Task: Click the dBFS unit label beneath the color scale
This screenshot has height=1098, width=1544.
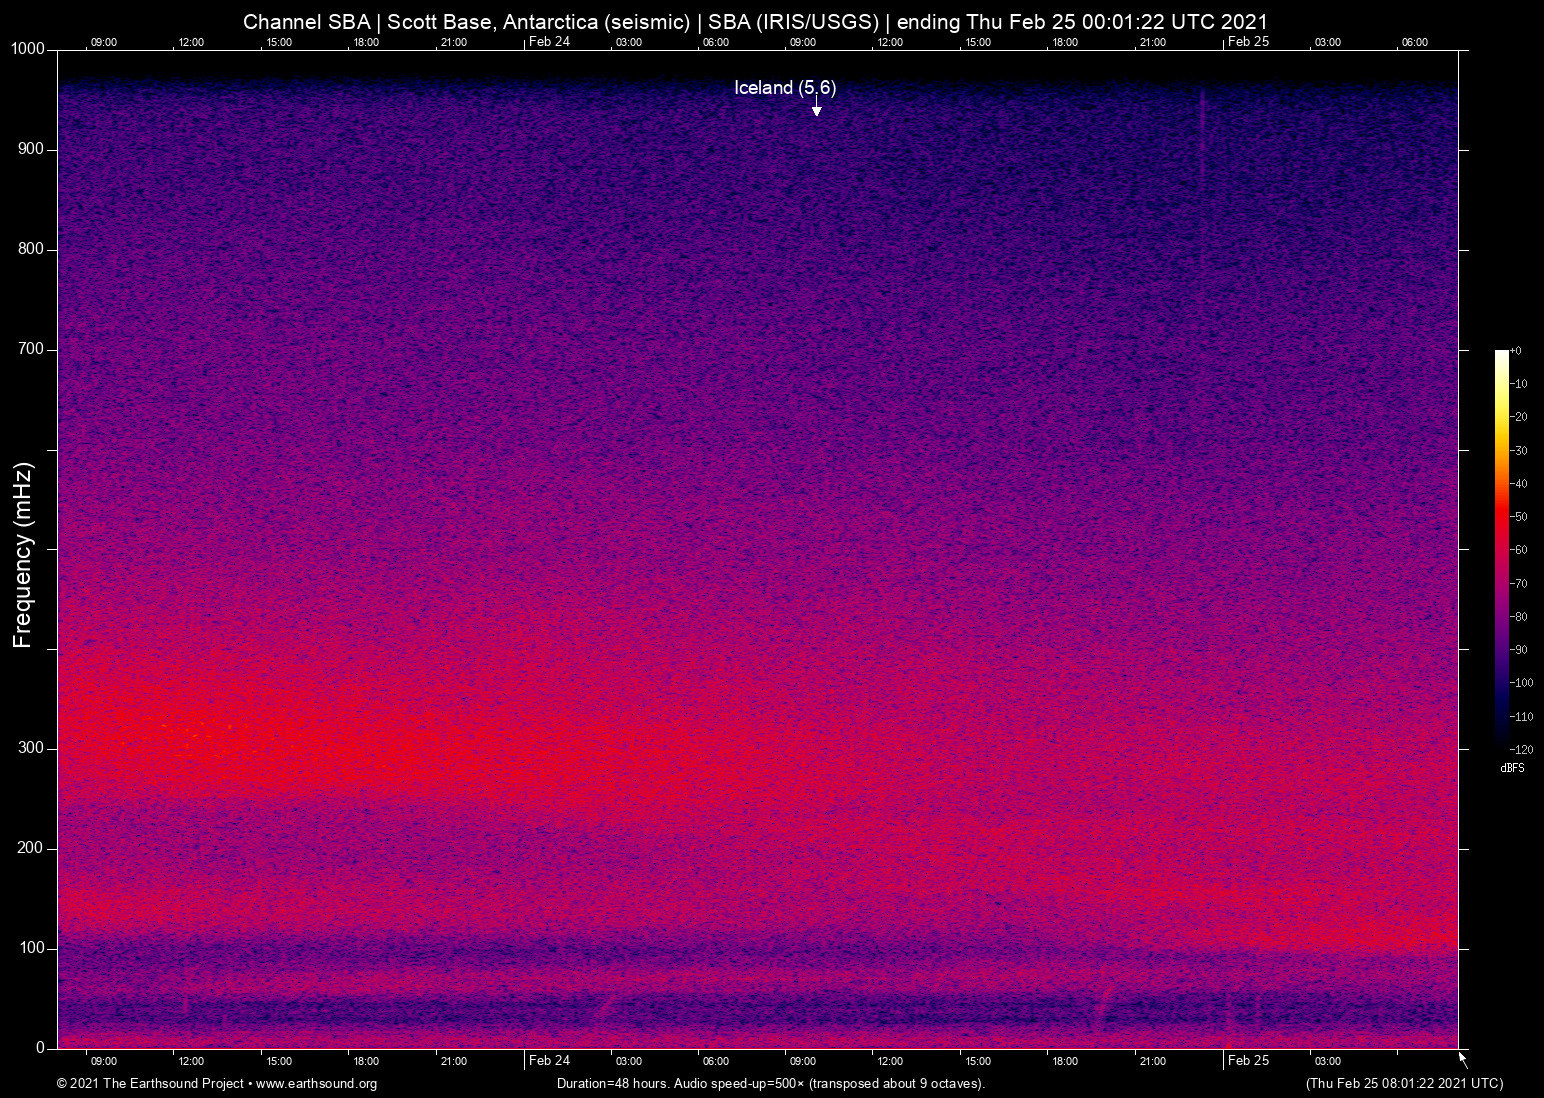Action: [1512, 768]
